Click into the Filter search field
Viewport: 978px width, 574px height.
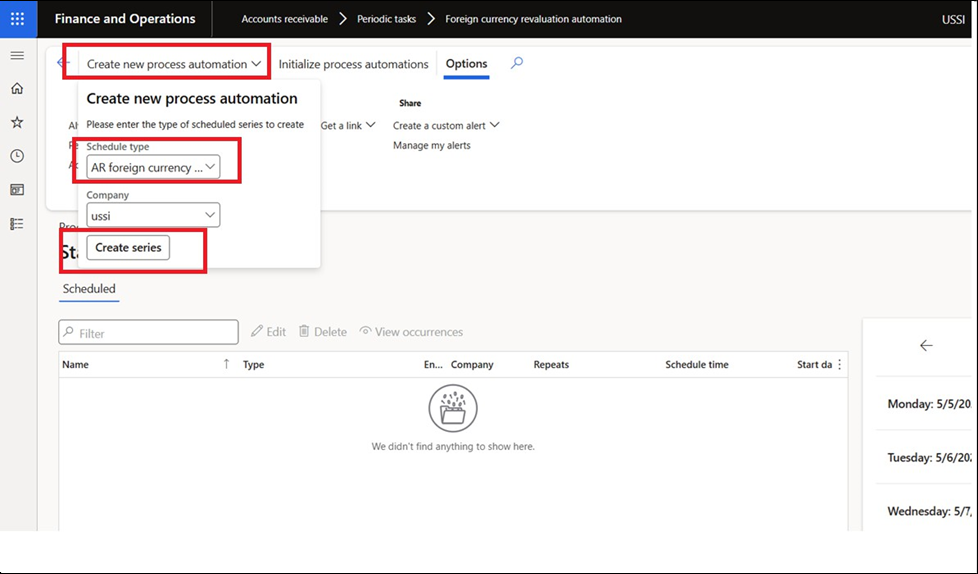click(x=150, y=333)
